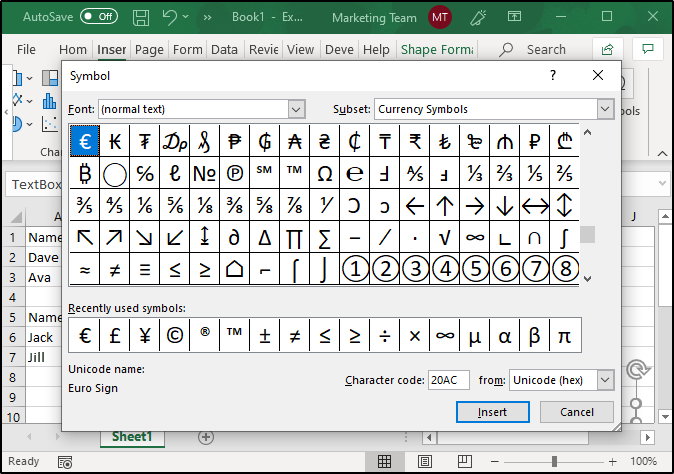Add a new sheet with plus icon

pyautogui.click(x=206, y=437)
